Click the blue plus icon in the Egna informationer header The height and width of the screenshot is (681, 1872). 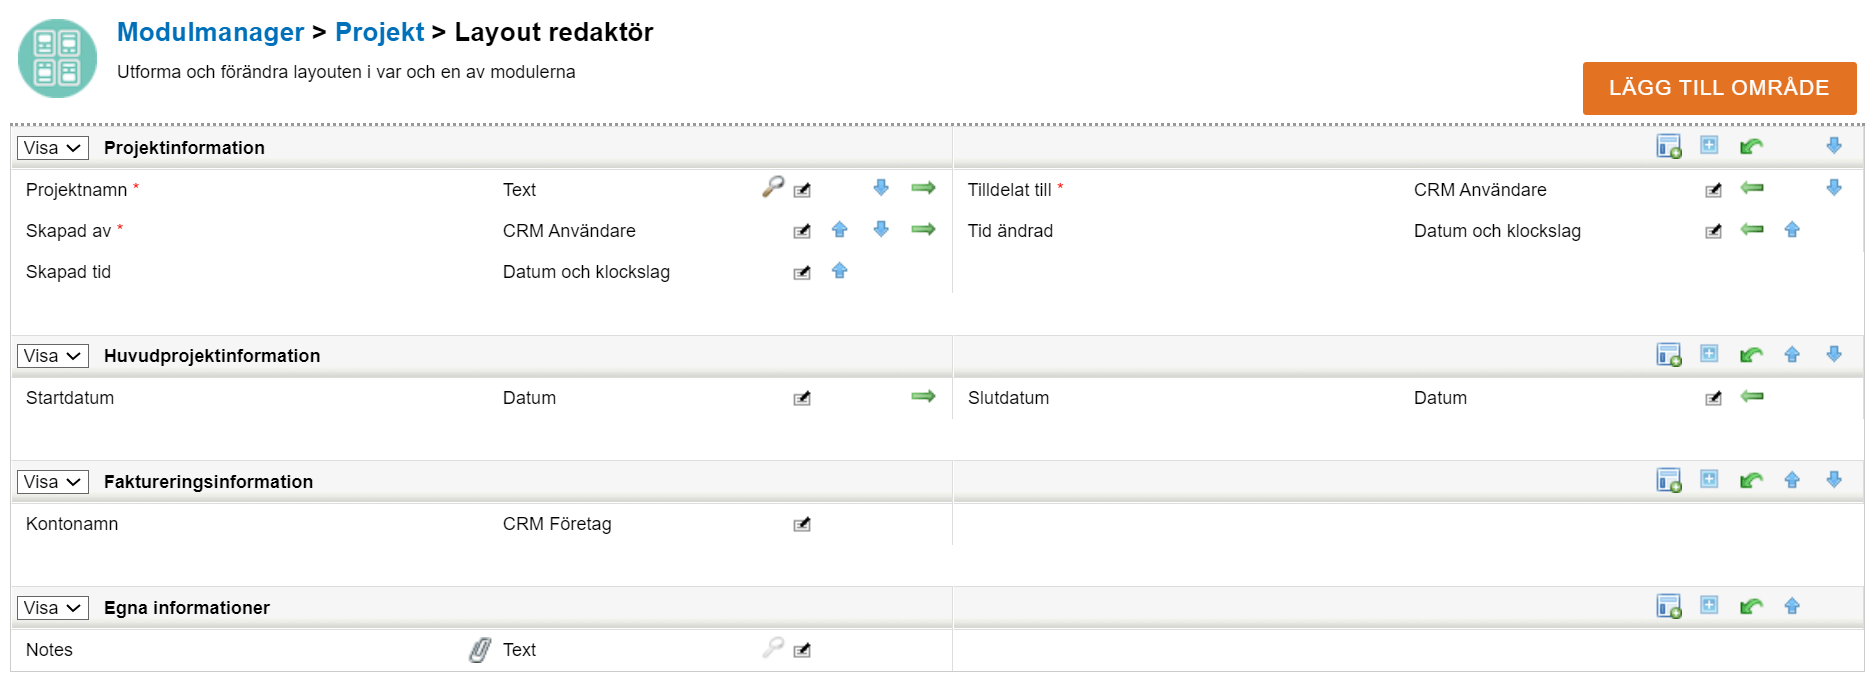(x=1709, y=606)
